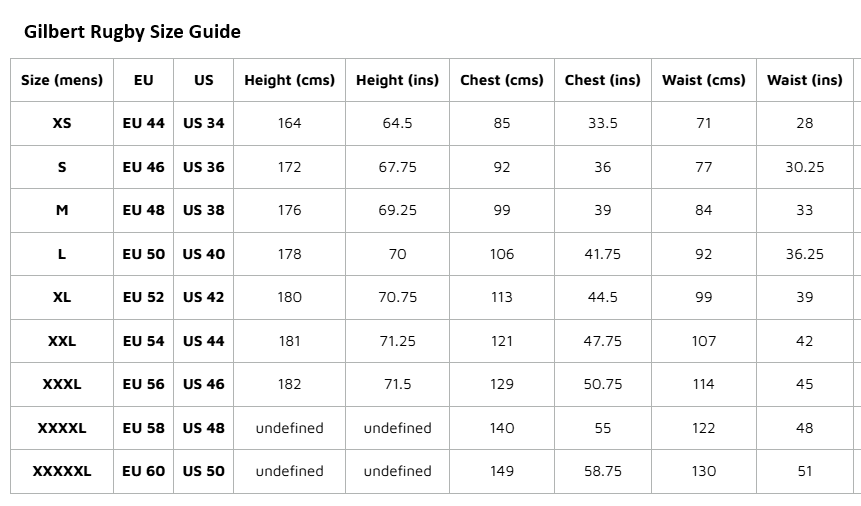This screenshot has width=861, height=506.
Task: Select the EU 46 cell
Action: point(143,167)
